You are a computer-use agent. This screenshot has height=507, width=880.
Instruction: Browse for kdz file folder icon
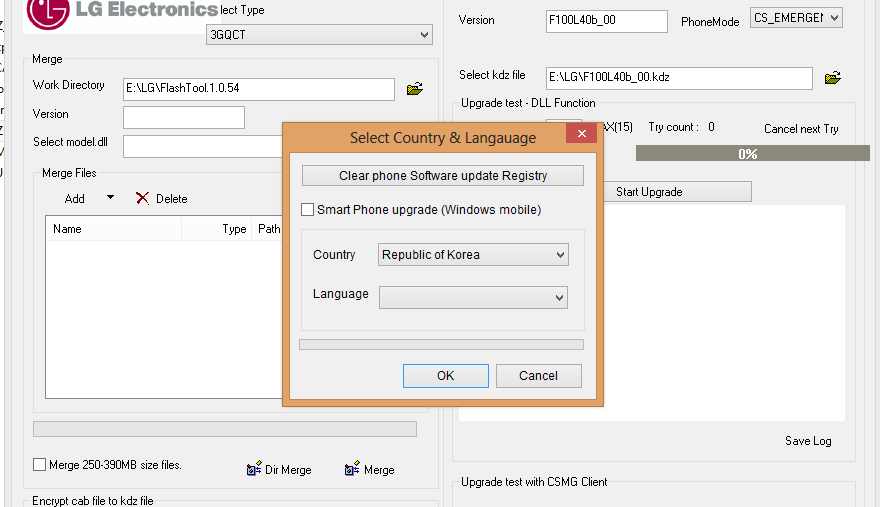pos(832,77)
